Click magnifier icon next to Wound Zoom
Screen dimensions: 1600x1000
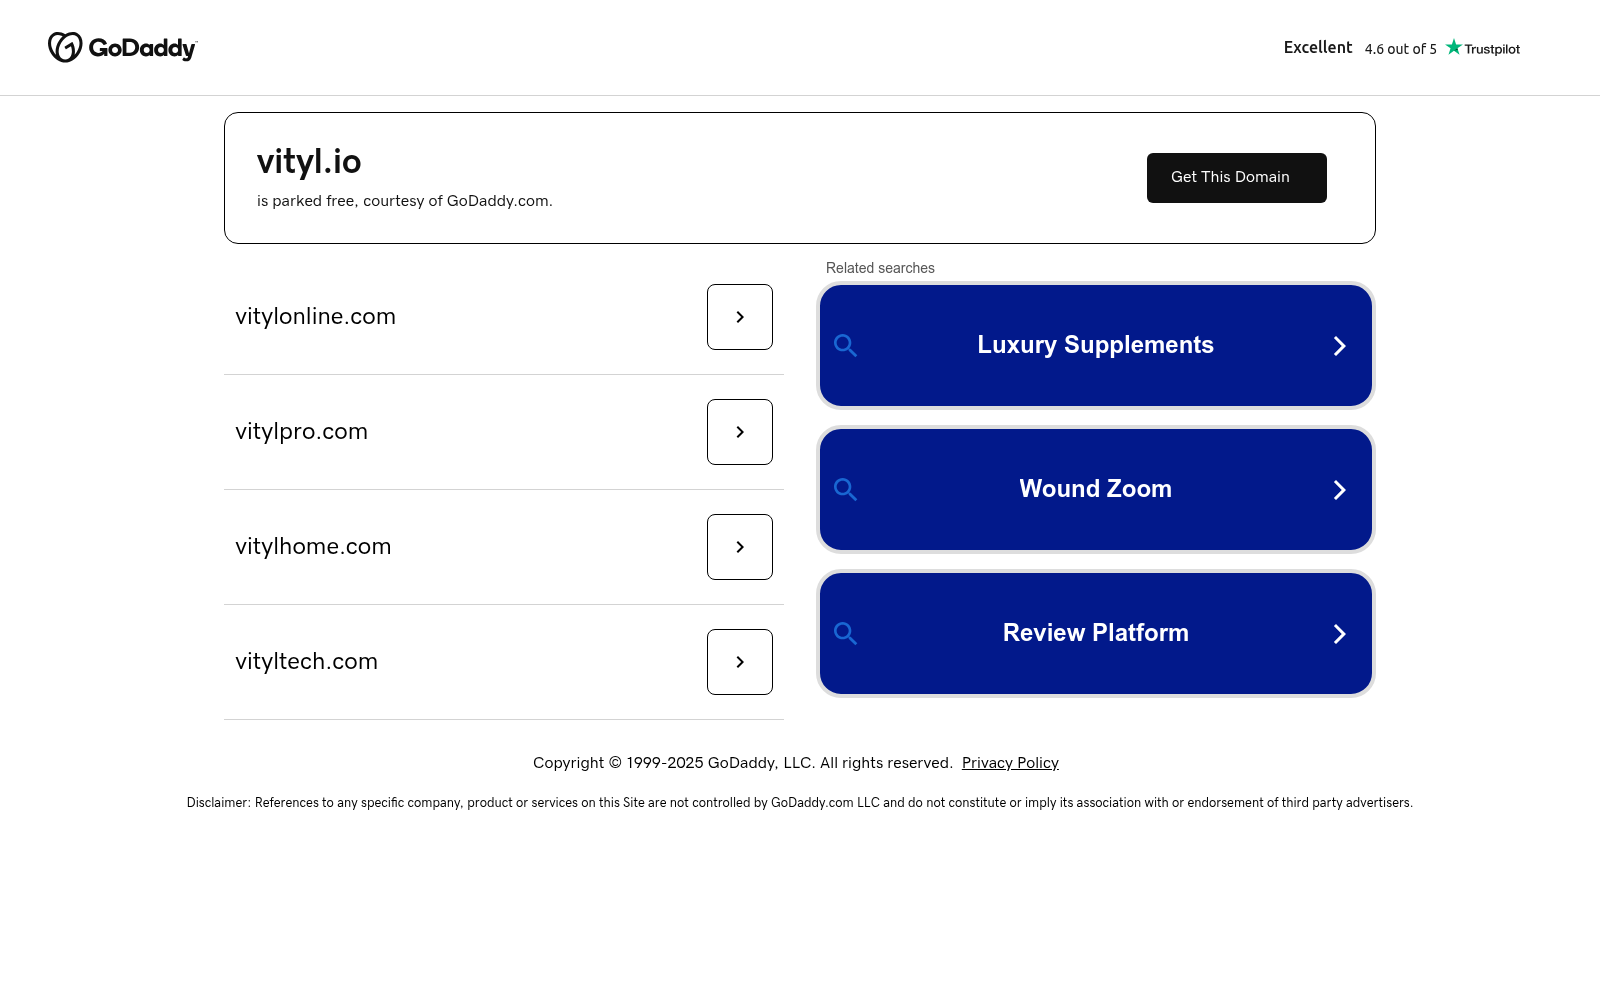[845, 490]
